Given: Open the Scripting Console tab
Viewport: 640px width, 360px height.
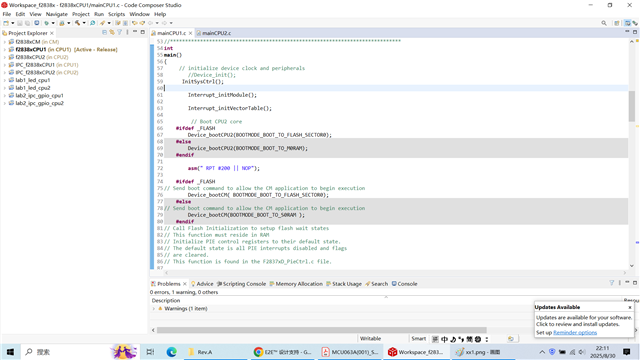Looking at the screenshot, I should (241, 284).
